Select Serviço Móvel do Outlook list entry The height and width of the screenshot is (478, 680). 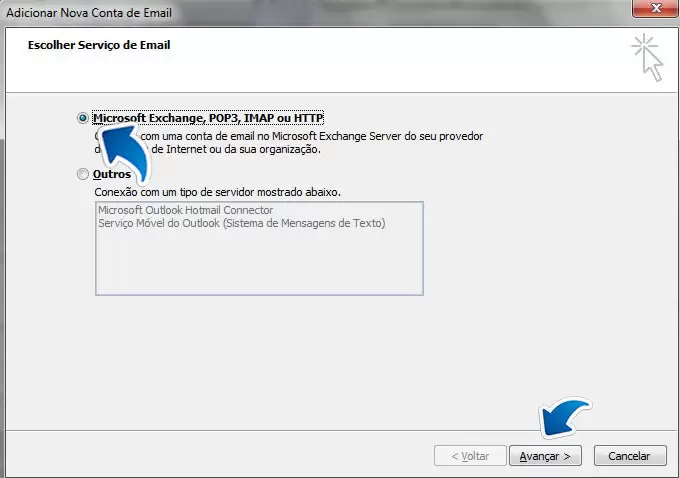[x=242, y=223]
